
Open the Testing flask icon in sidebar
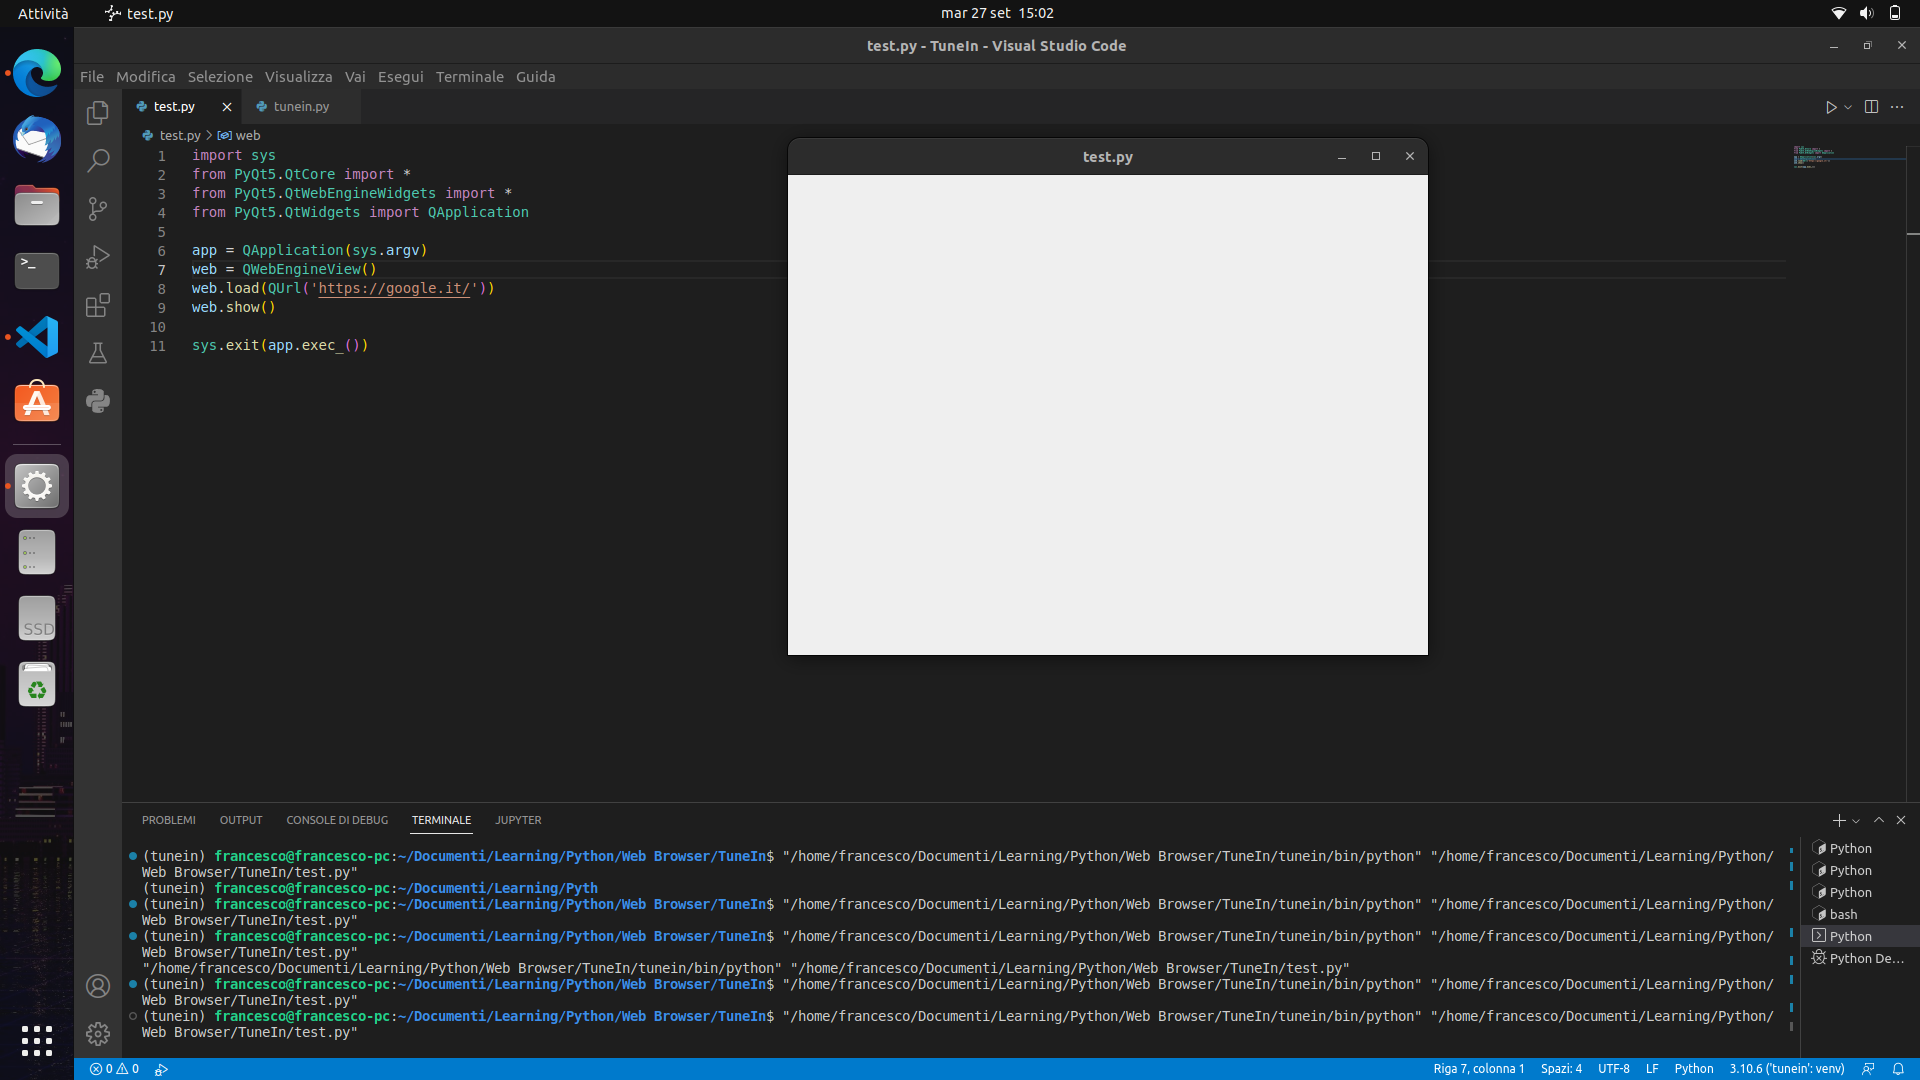(x=99, y=353)
